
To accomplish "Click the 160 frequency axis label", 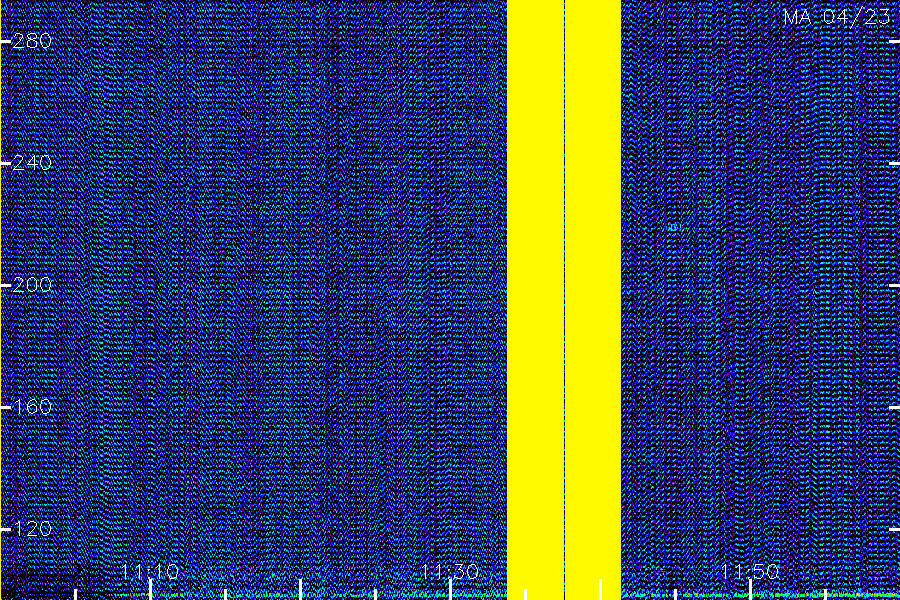I will 32,407.
